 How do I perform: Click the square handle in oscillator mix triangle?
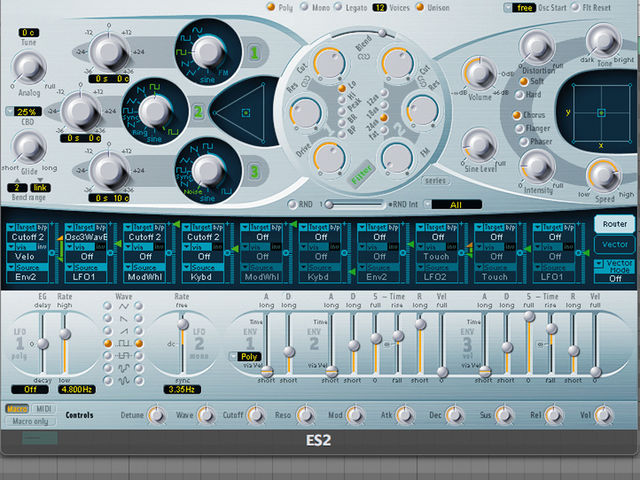tap(245, 113)
